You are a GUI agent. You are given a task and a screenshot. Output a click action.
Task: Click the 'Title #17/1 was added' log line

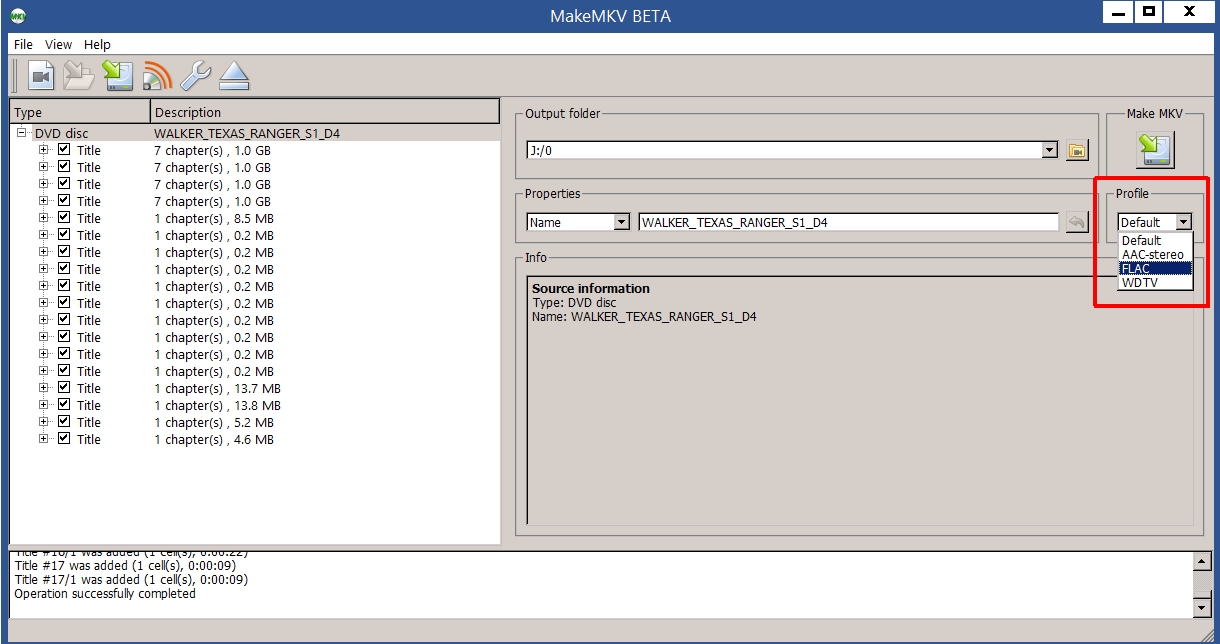pyautogui.click(x=131, y=579)
